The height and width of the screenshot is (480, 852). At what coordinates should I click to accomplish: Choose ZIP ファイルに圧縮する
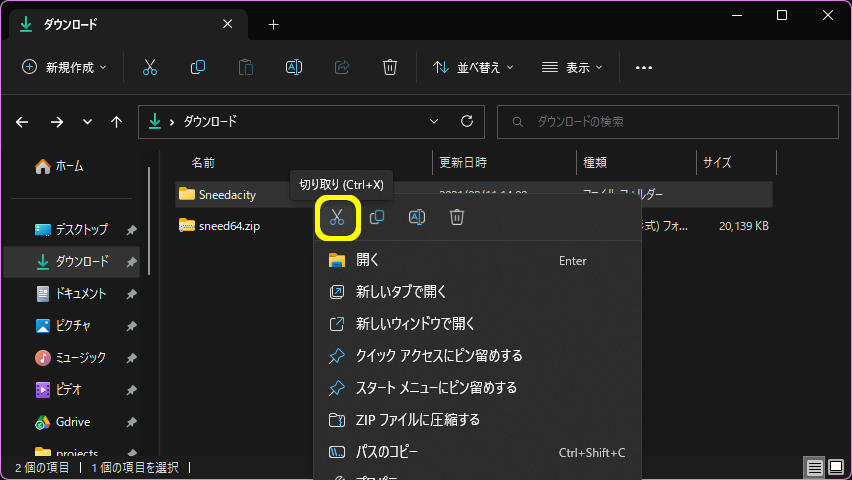click(477, 420)
